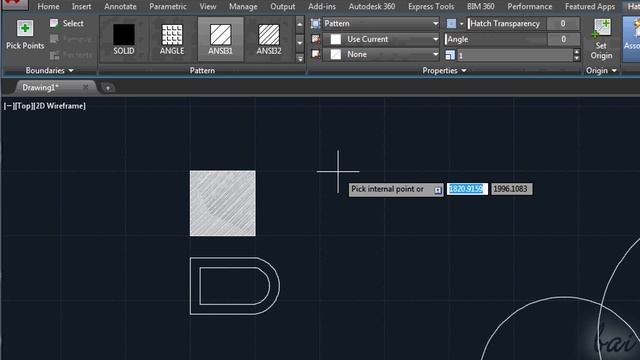Open the None background color dropdown
Image resolution: width=640 pixels, height=360 pixels.
tap(381, 54)
